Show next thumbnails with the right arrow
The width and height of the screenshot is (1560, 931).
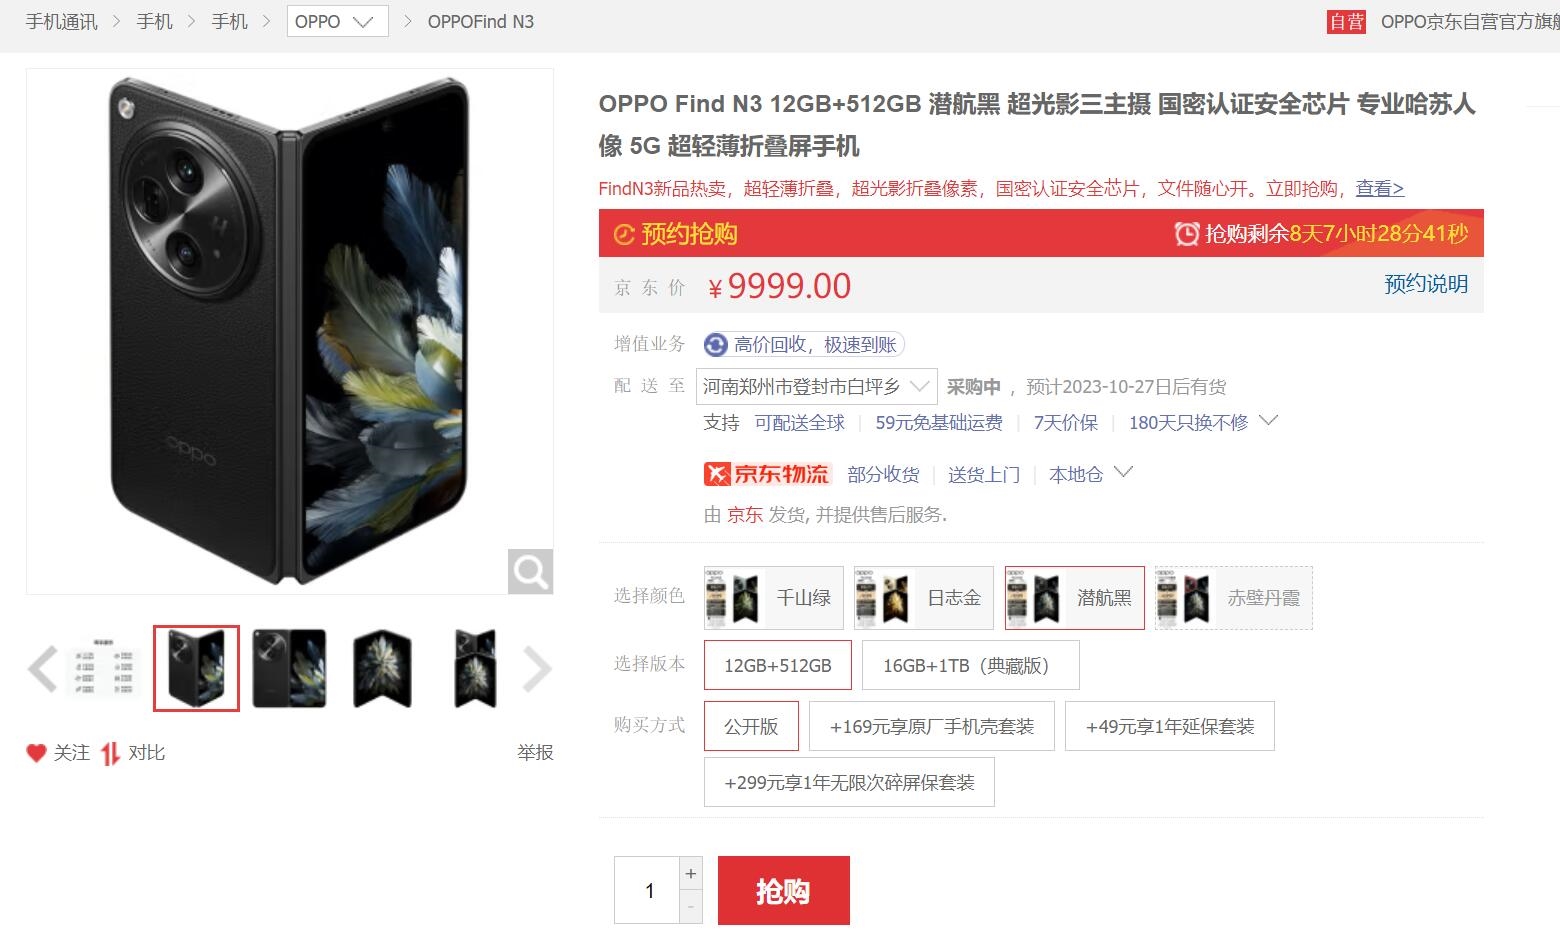coord(537,669)
